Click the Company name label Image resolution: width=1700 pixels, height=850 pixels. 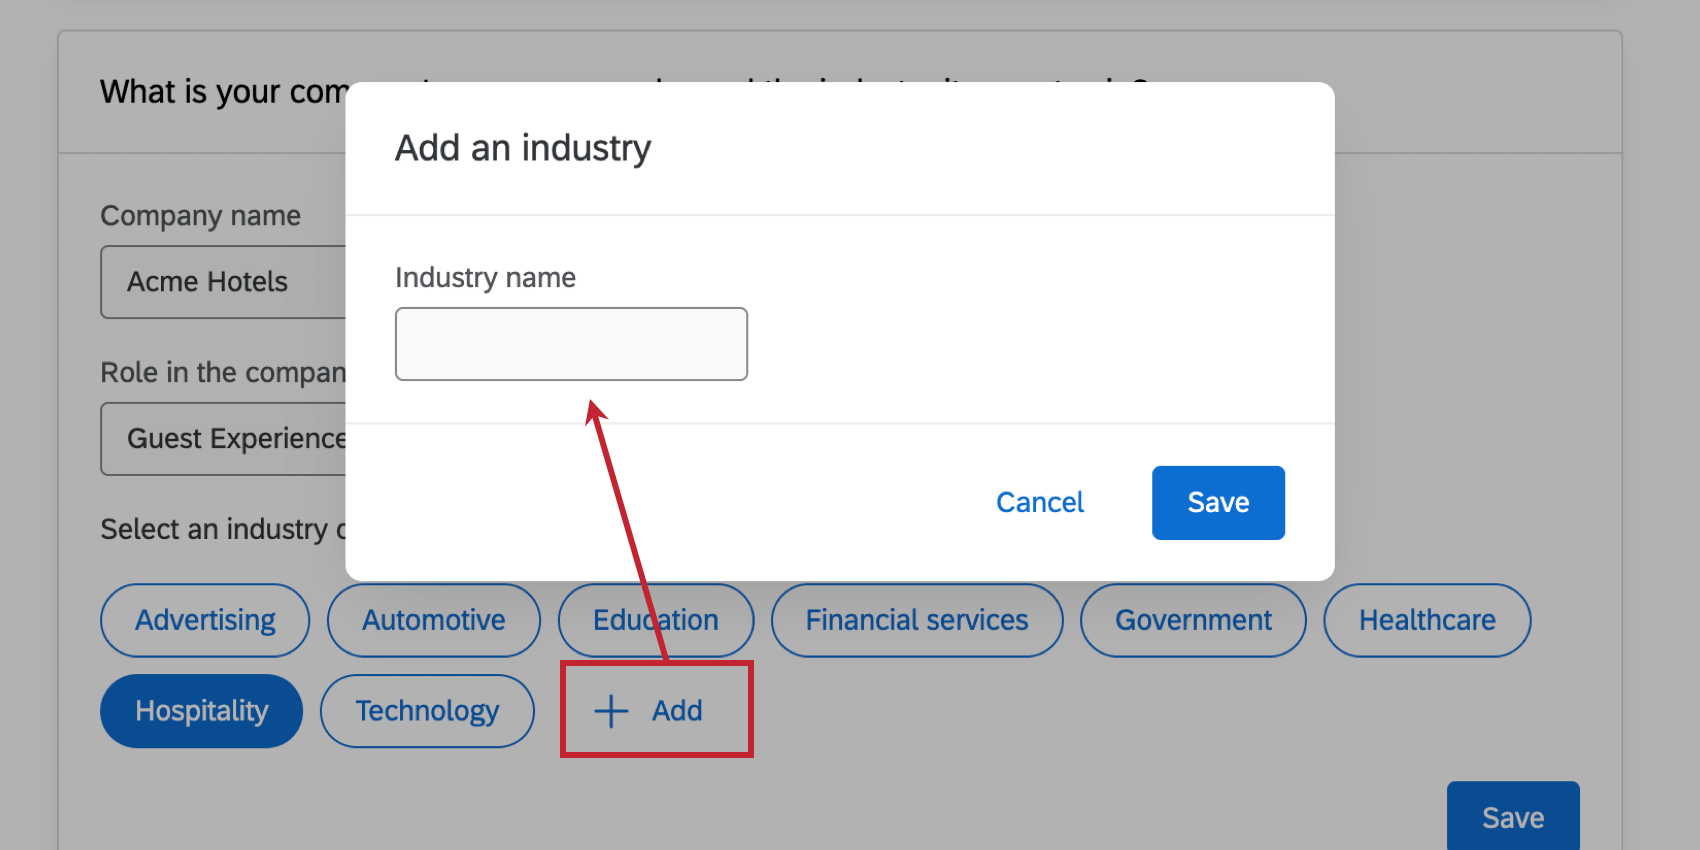(200, 215)
